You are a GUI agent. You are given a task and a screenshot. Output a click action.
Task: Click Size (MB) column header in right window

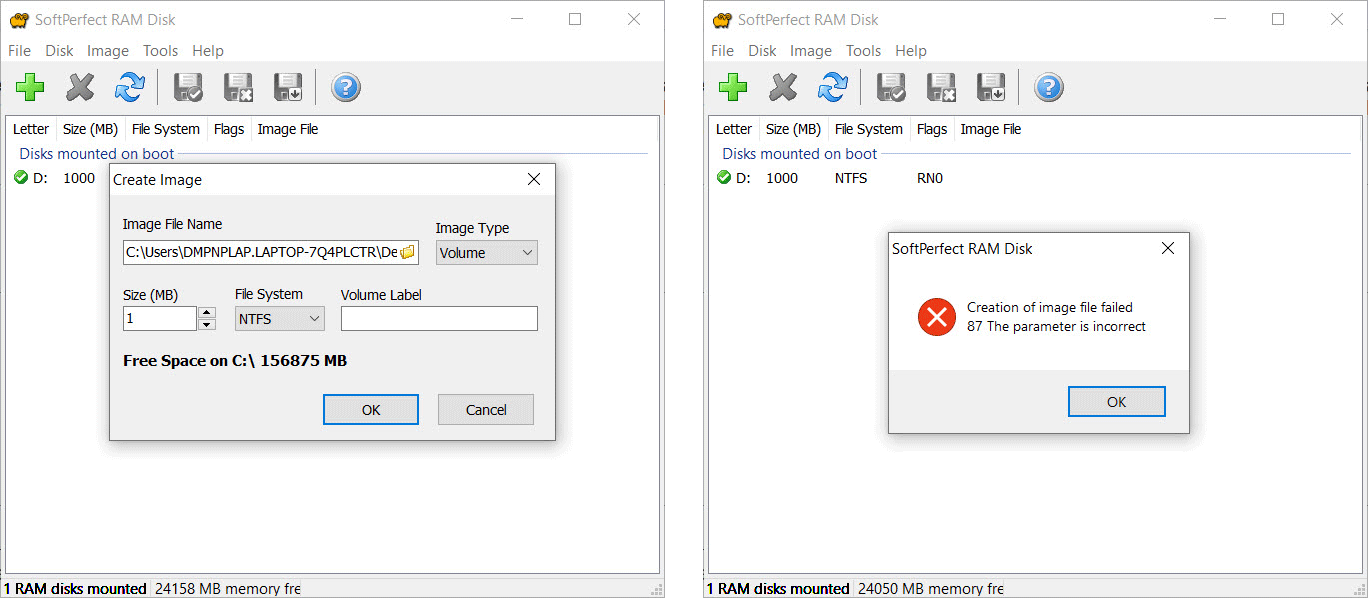point(793,129)
